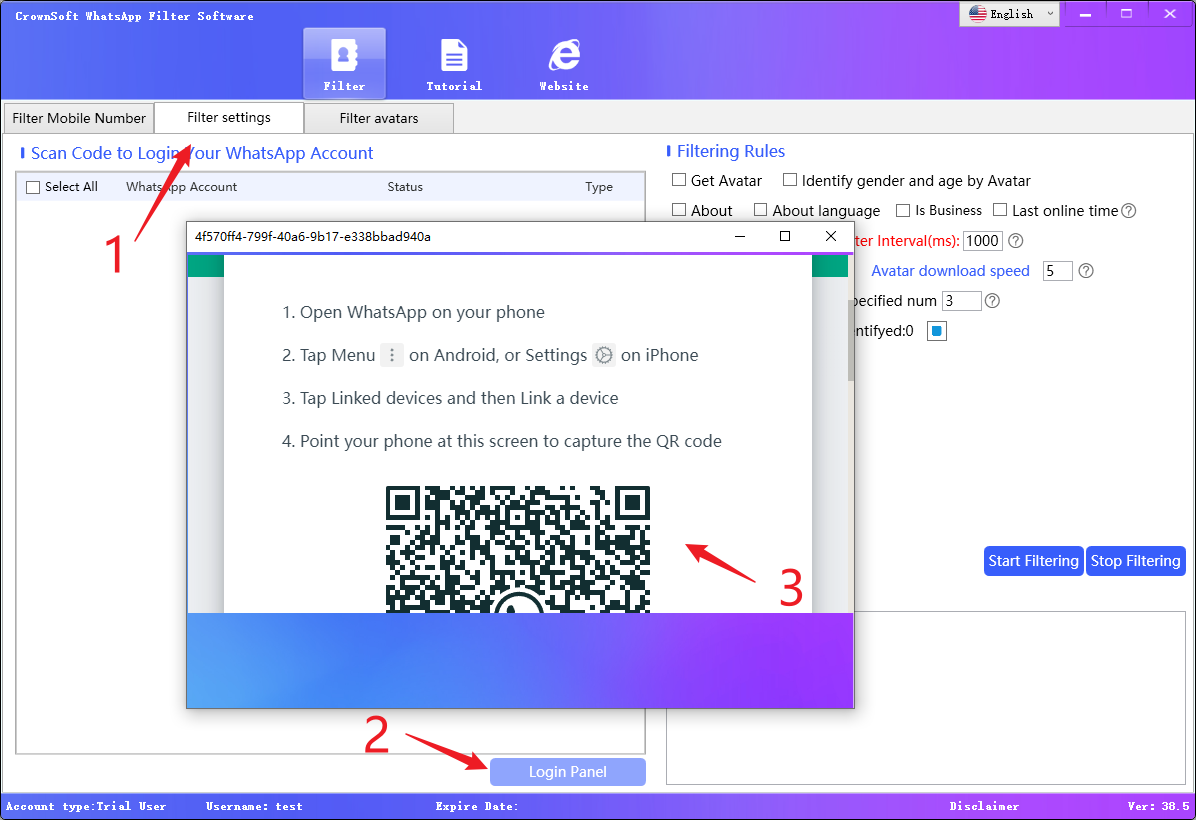Close the QR code login popup window
1196x820 pixels.
click(831, 236)
